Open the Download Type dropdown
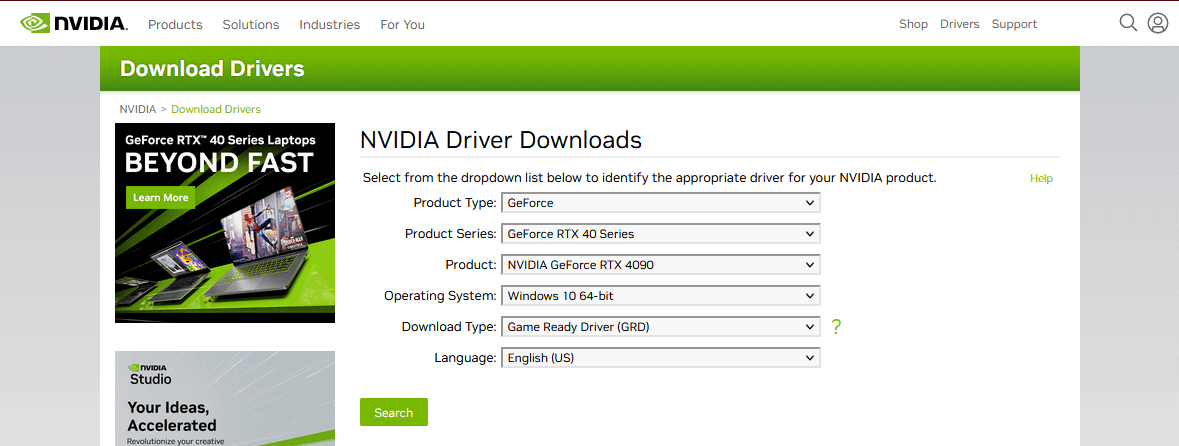1179x446 pixels. coord(660,327)
